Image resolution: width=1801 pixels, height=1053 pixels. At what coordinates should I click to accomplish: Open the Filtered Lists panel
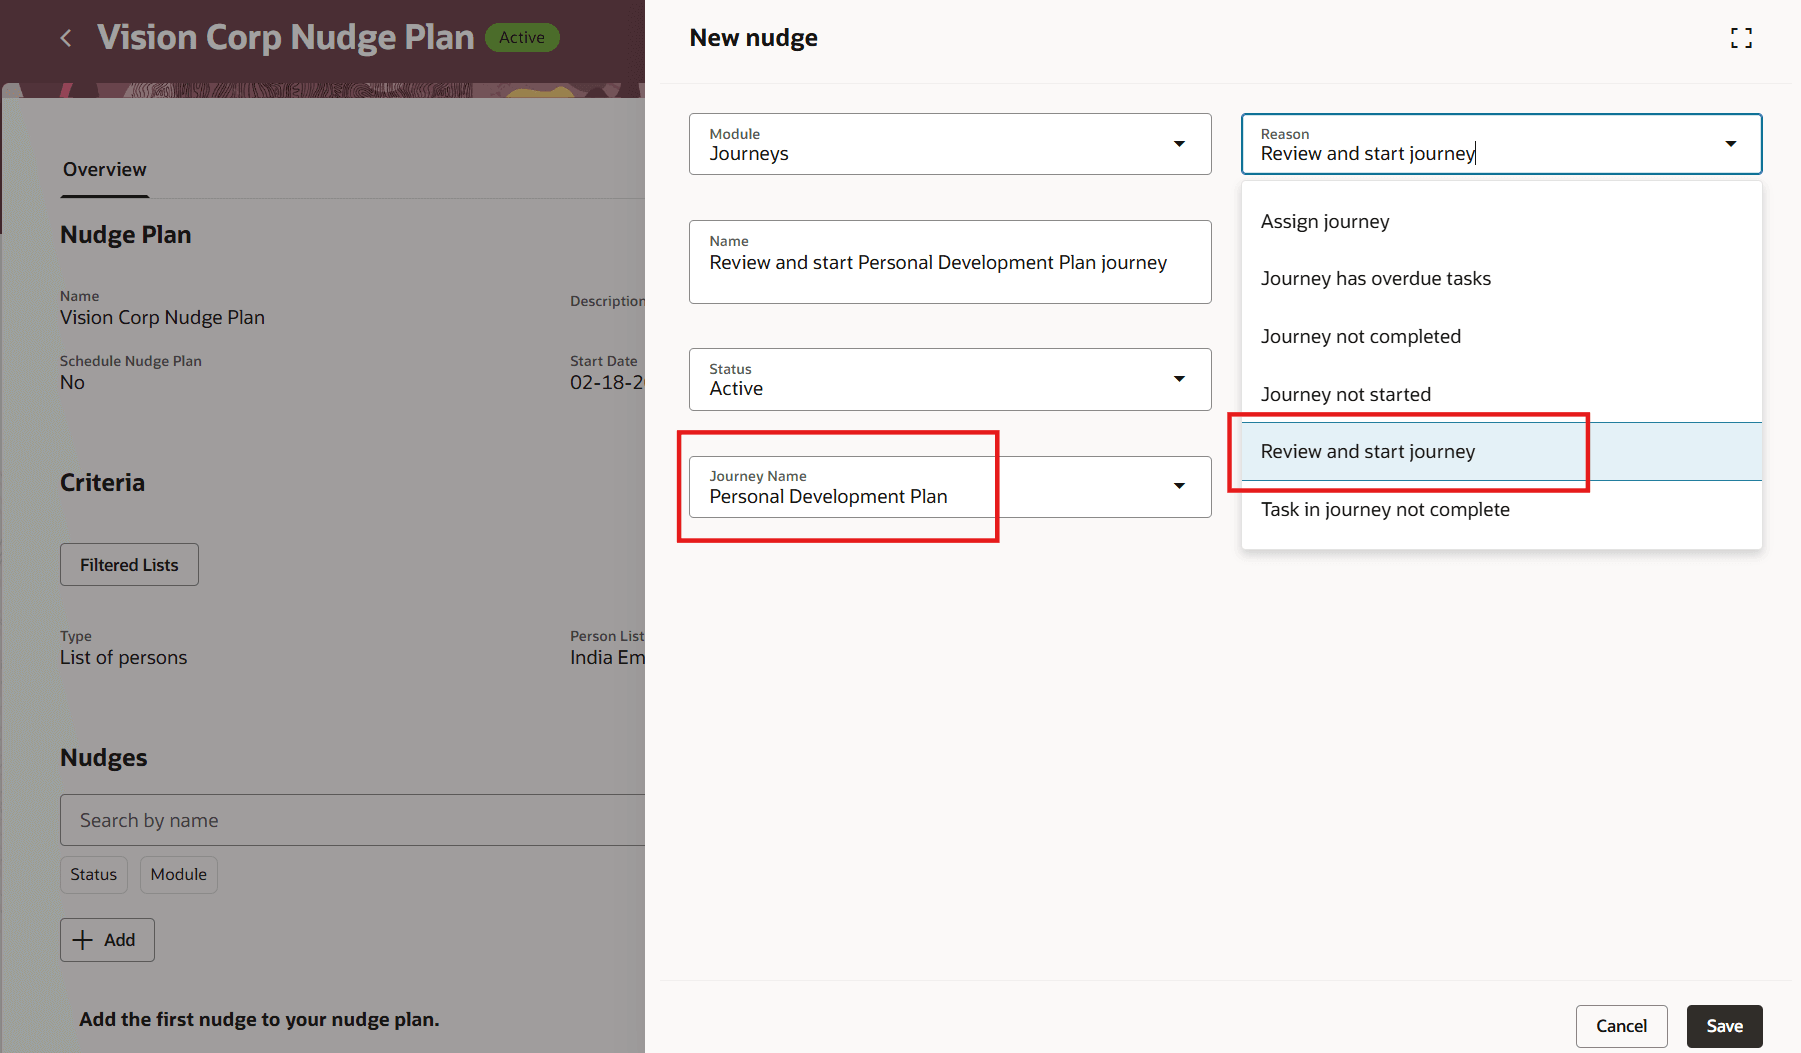coord(129,564)
